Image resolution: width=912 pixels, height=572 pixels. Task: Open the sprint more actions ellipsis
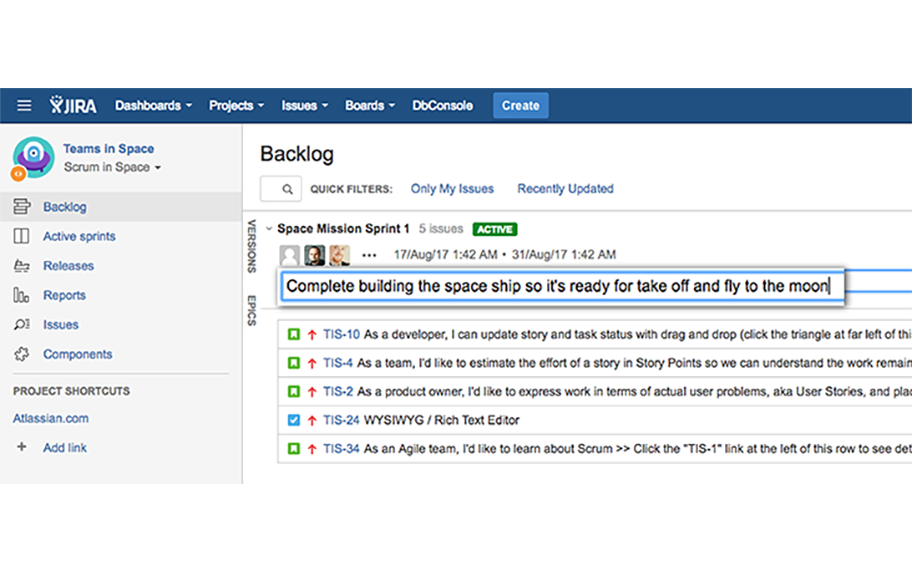pyautogui.click(x=369, y=255)
